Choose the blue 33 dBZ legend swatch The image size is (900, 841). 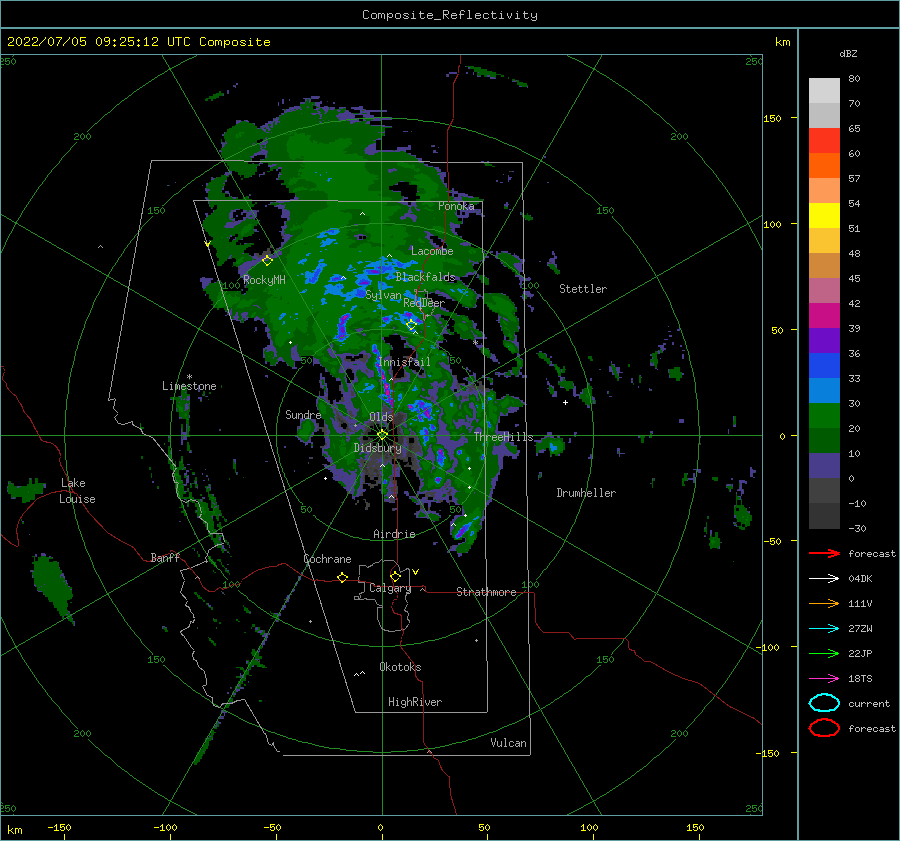(x=824, y=365)
